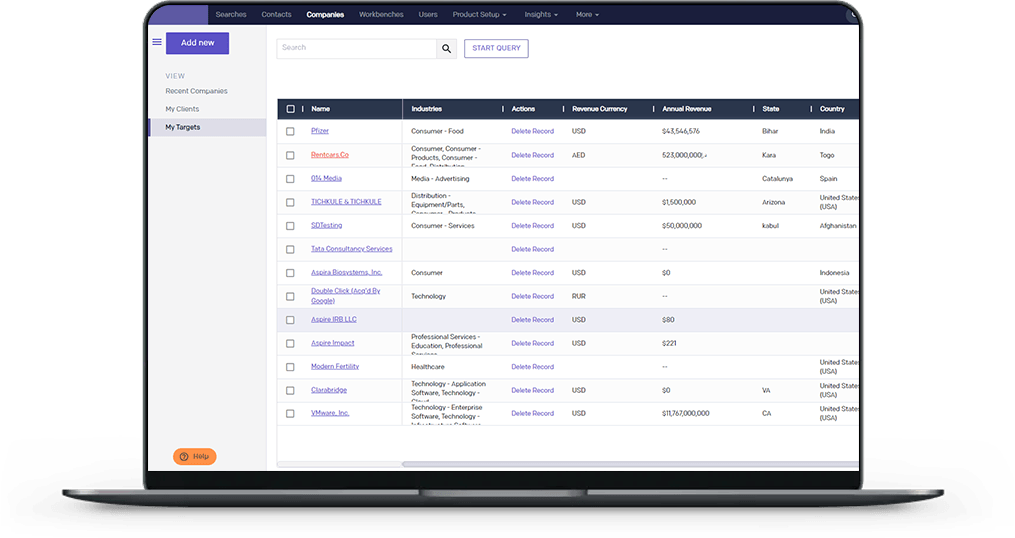
Task: Click the Industries column header
Action: (x=427, y=109)
